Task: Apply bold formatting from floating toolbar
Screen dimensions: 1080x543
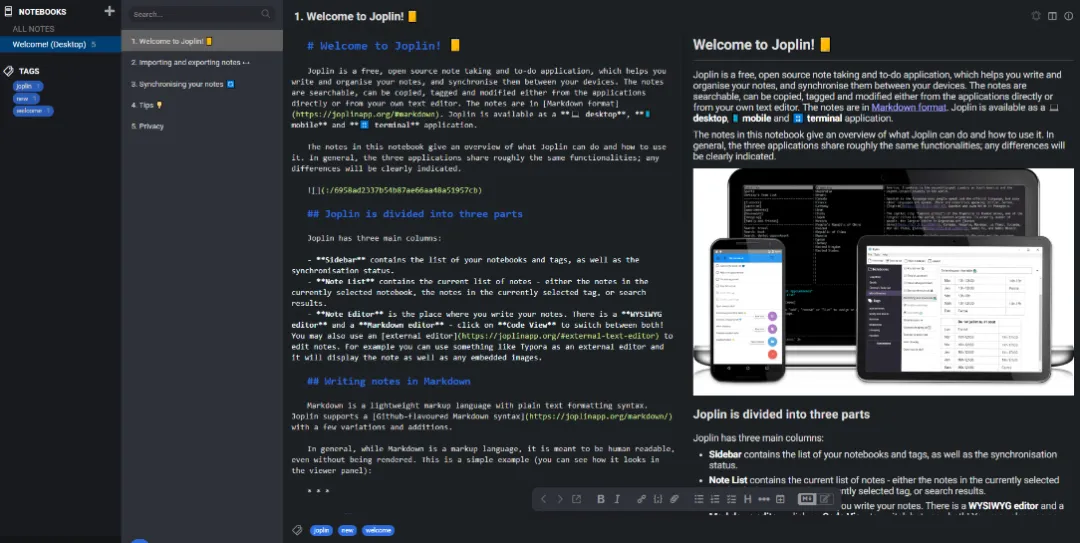Action: (601, 499)
